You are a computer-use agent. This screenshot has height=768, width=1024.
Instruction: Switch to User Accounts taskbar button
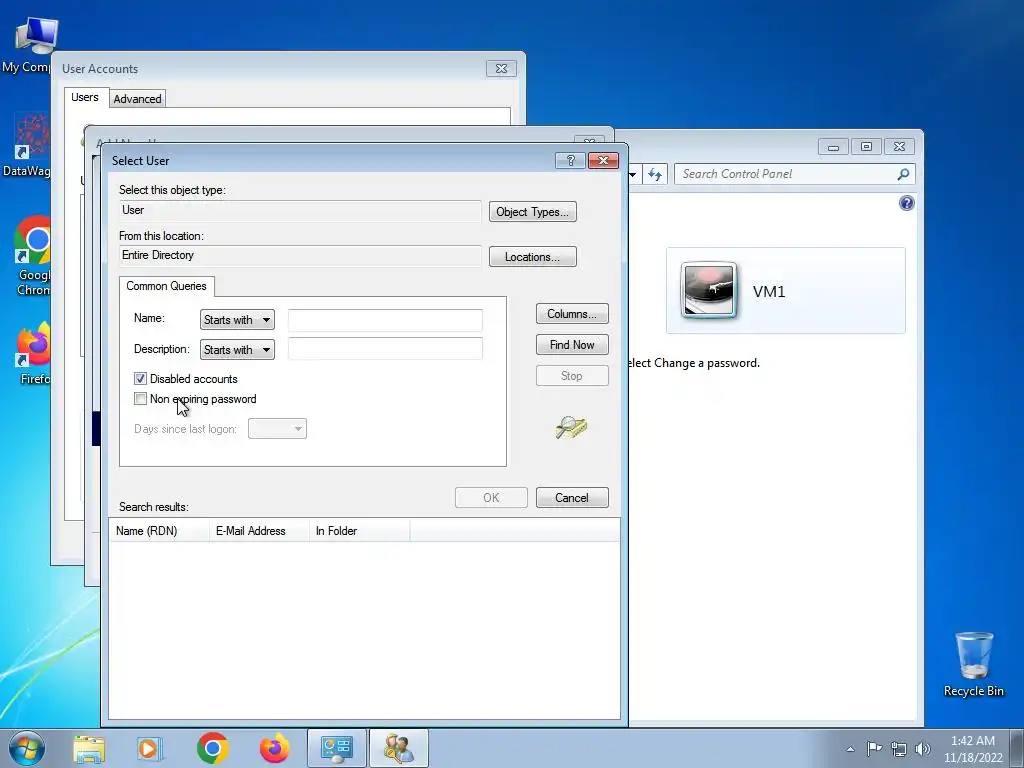[x=399, y=748]
